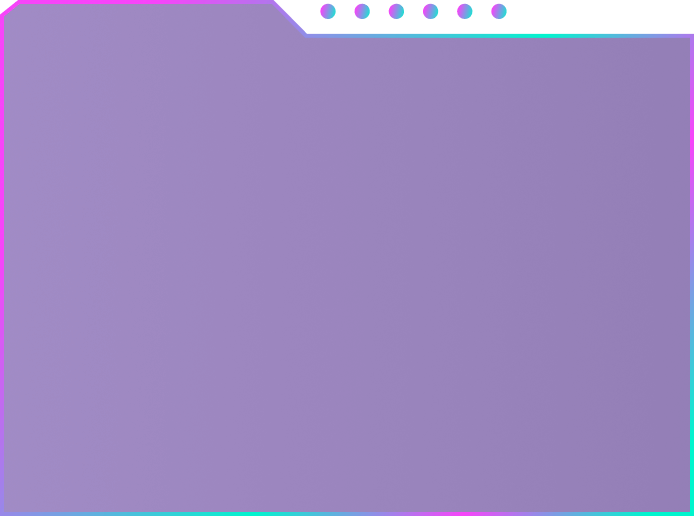Select the fourth gradient dot in the row
This screenshot has height=516, width=694.
430,12
